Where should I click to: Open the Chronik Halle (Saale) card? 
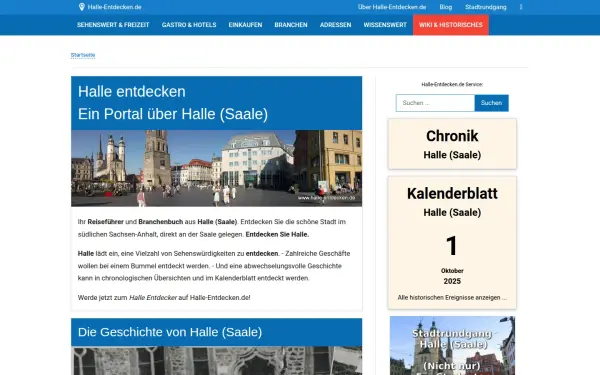point(452,144)
